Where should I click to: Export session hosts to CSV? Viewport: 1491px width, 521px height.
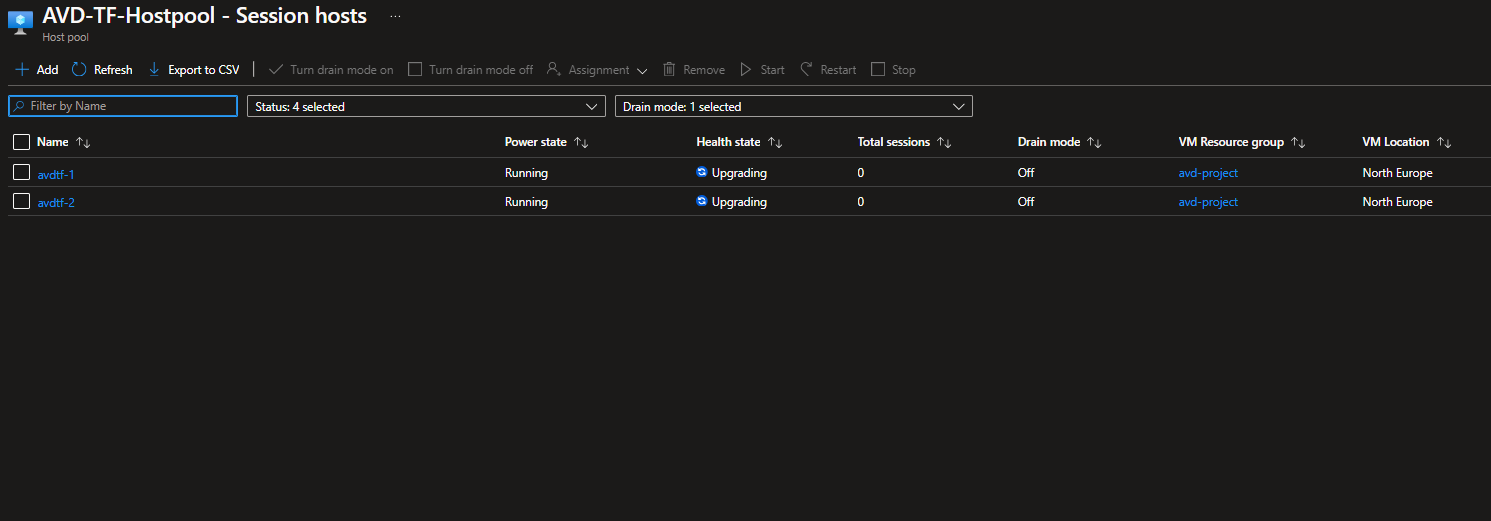pos(194,70)
